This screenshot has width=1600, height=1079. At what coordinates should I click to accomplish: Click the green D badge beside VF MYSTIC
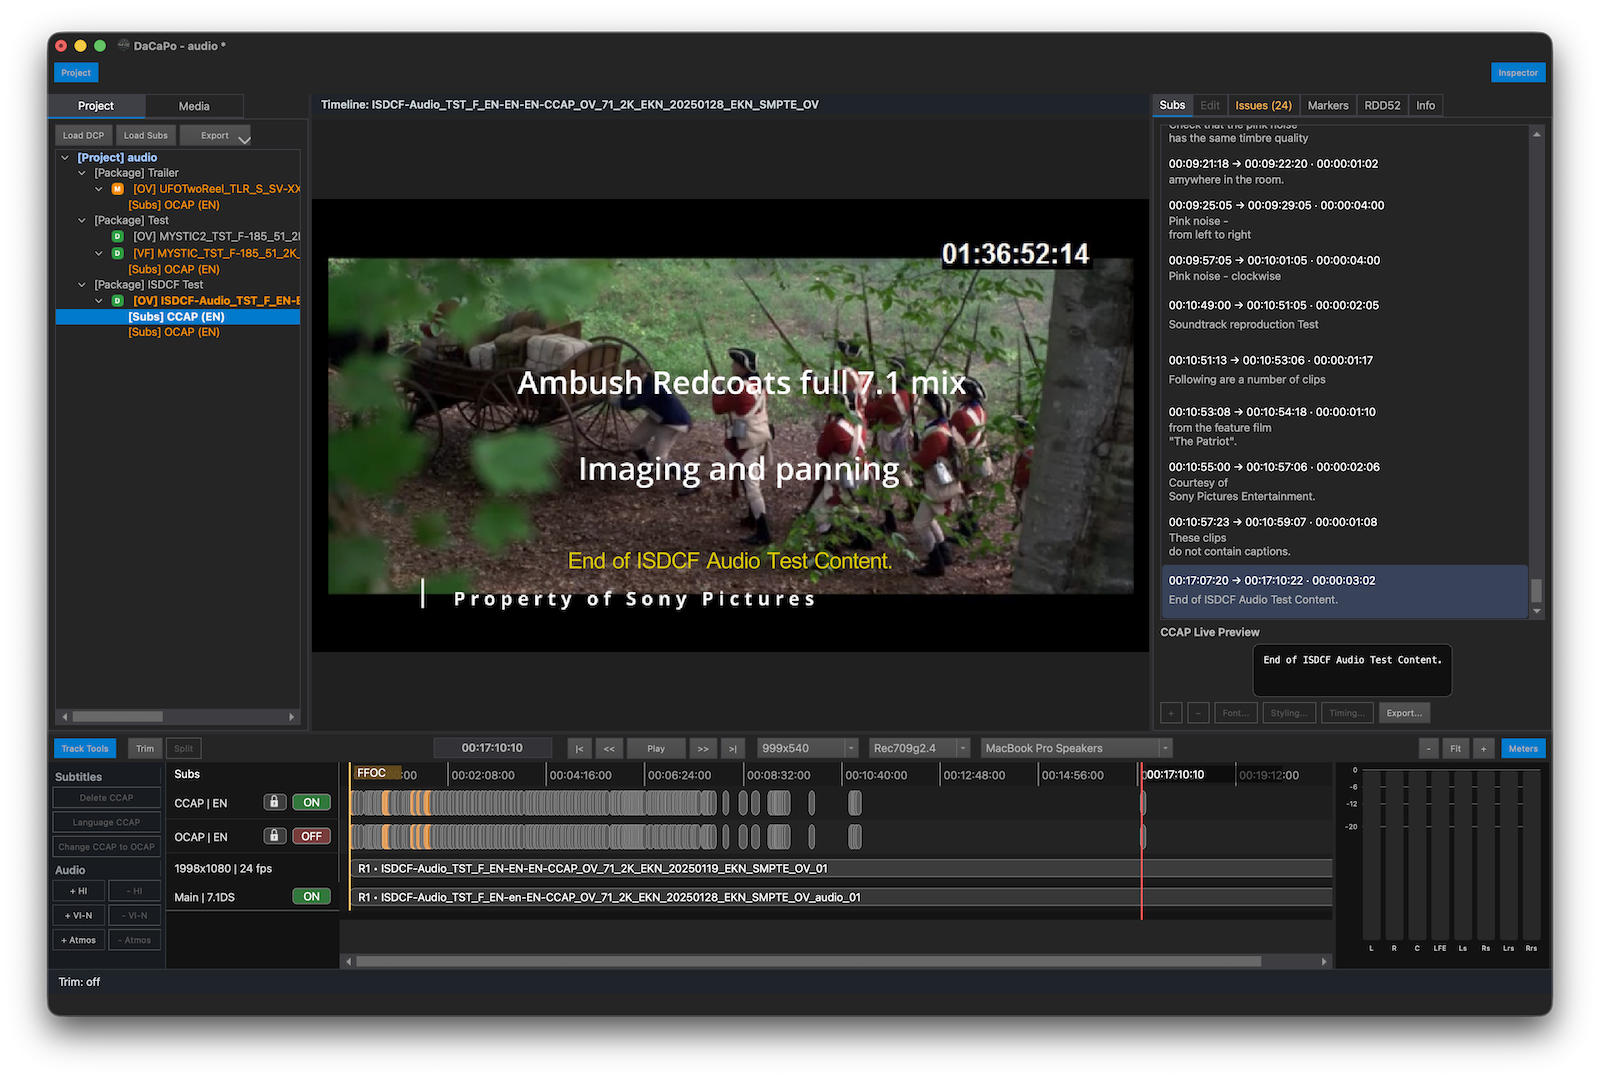pos(117,253)
